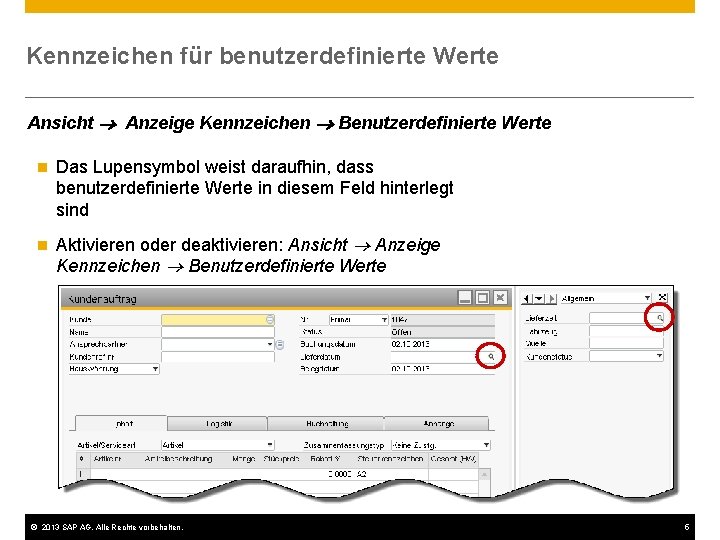The image size is (720, 540).
Task: Click into the Quelle field in the side panel
Action: coord(626,343)
